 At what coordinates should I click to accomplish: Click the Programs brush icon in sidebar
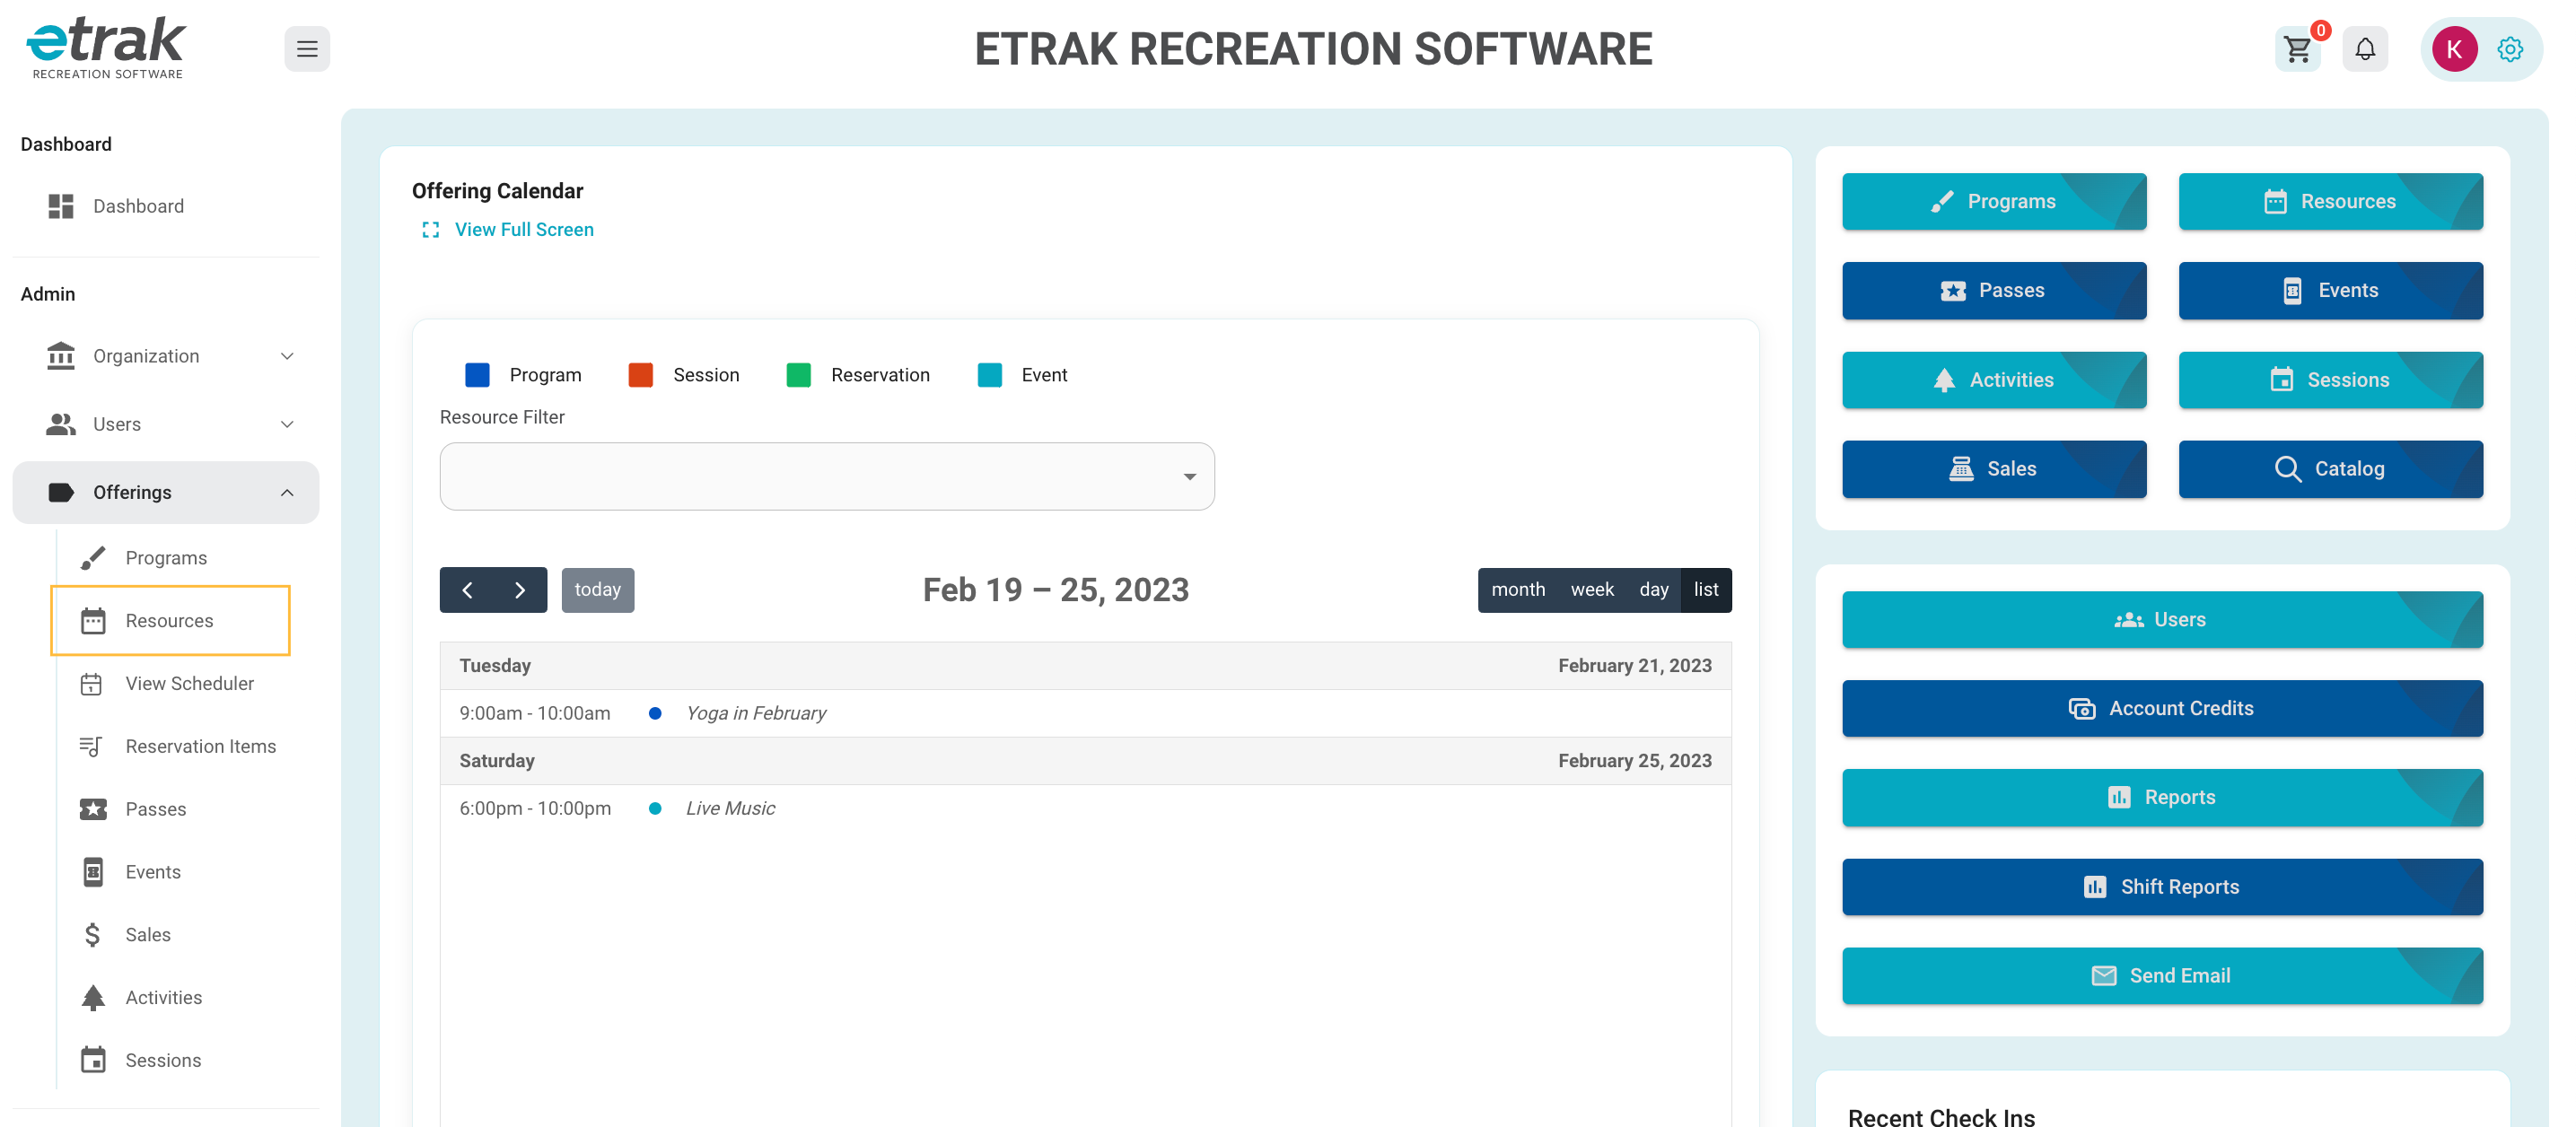point(93,558)
